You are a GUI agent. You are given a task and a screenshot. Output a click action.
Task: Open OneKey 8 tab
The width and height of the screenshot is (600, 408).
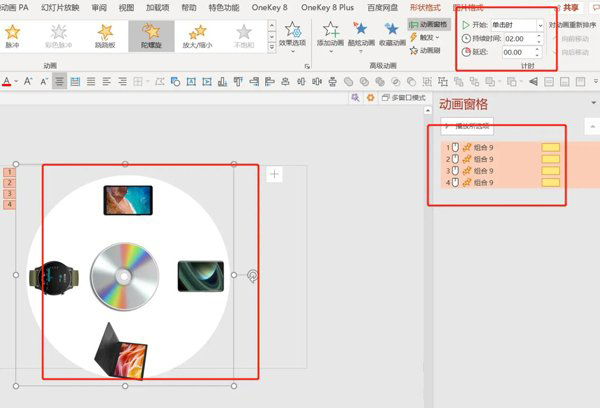coord(269,8)
